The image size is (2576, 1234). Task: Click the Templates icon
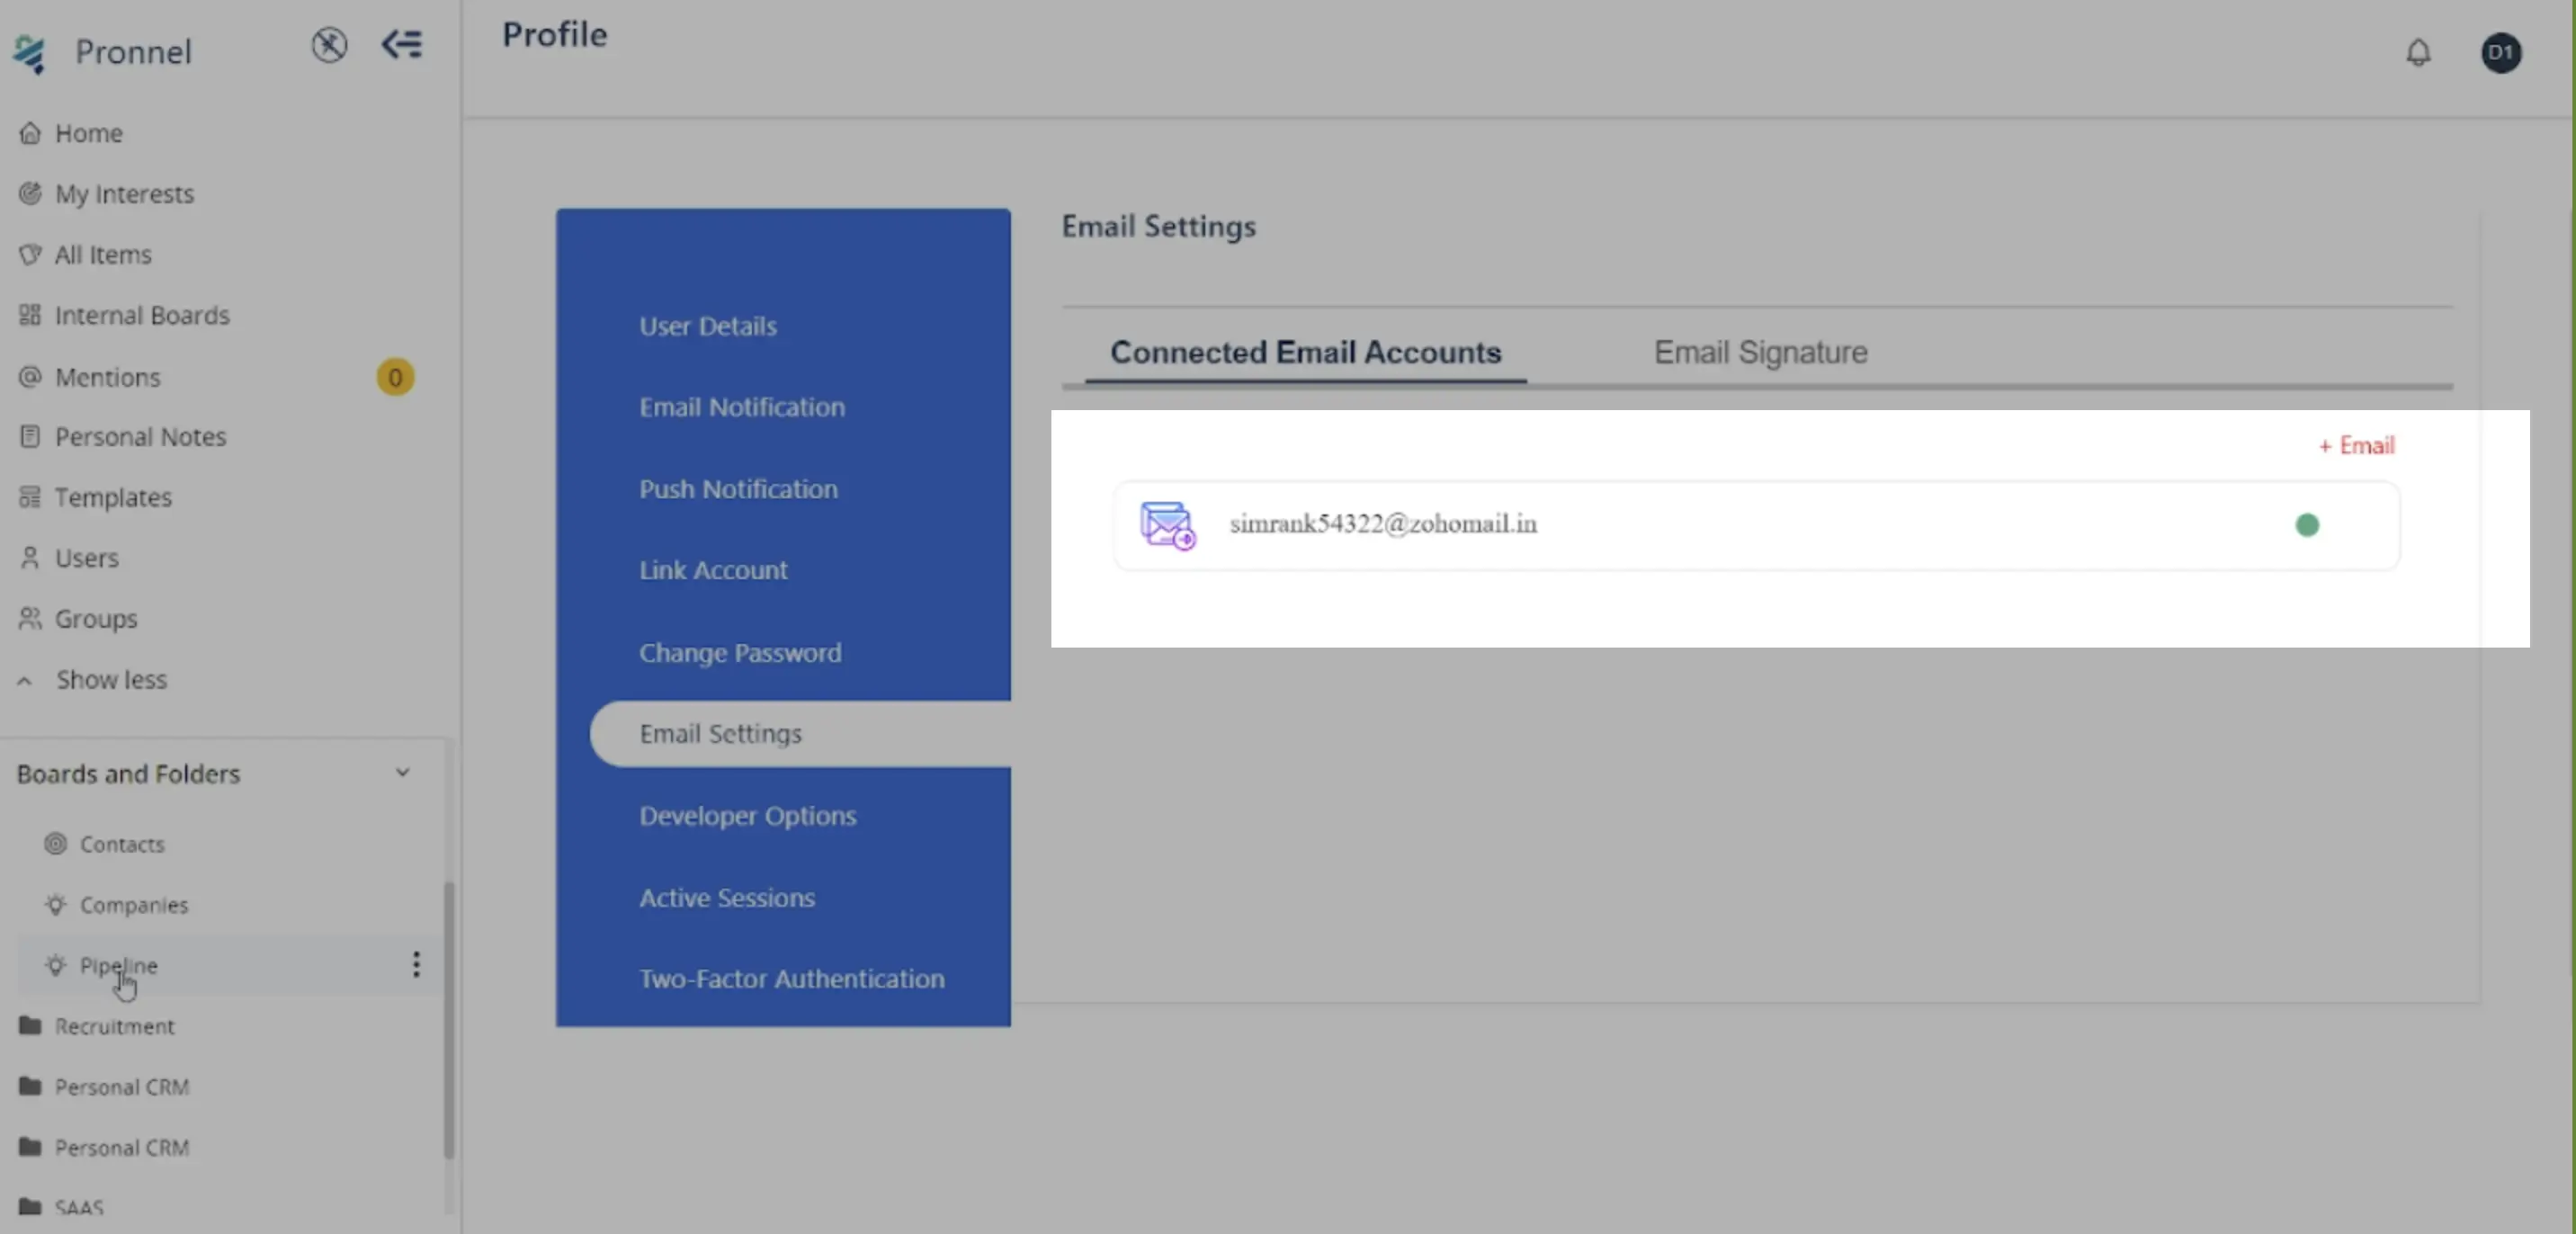pos(30,497)
